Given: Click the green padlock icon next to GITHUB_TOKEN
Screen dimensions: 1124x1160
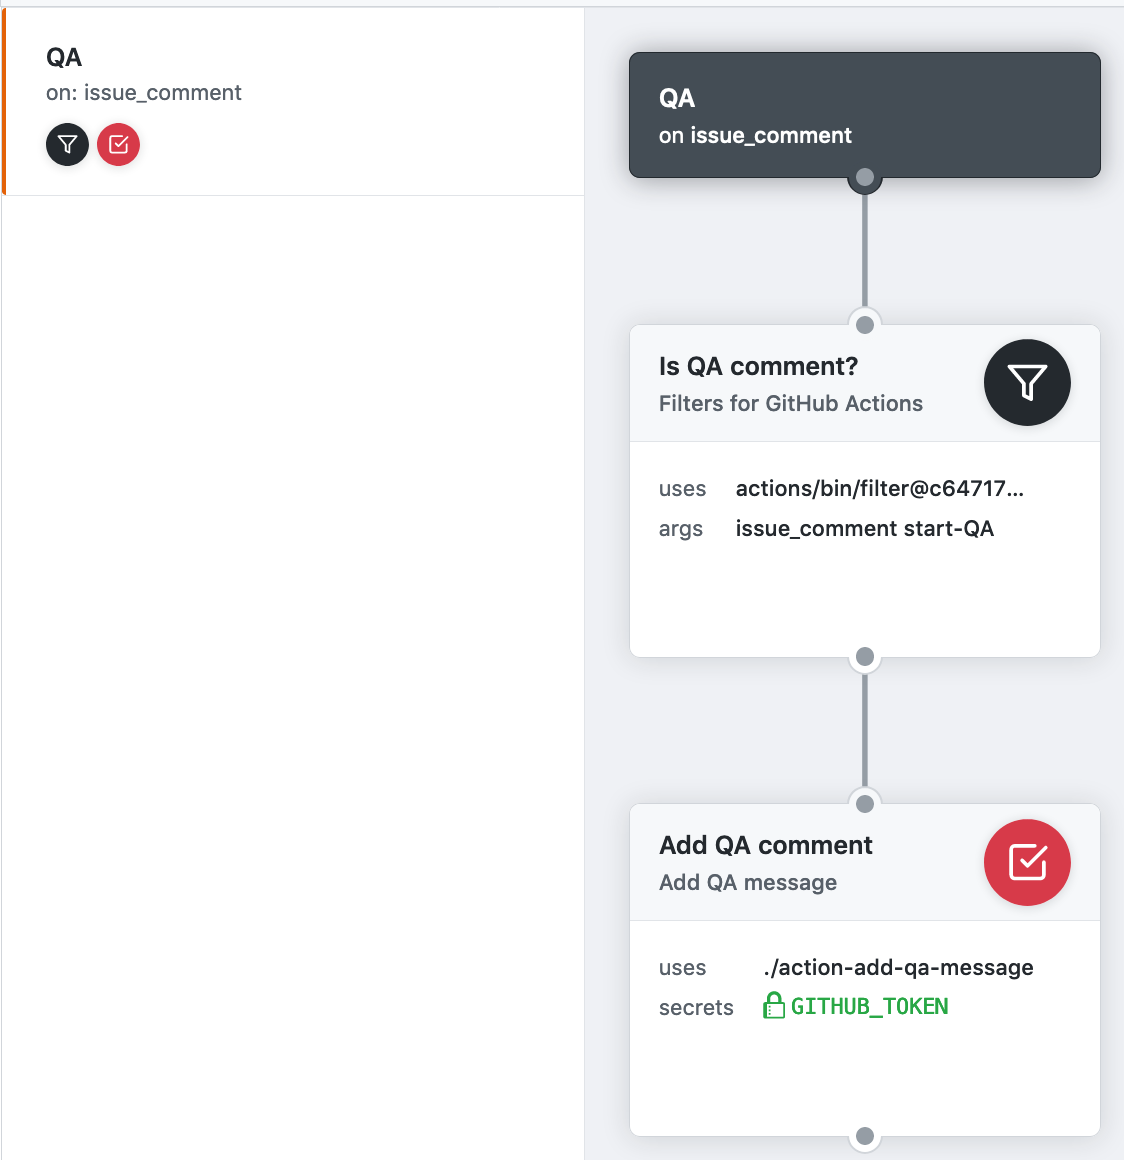Looking at the screenshot, I should click(775, 1005).
